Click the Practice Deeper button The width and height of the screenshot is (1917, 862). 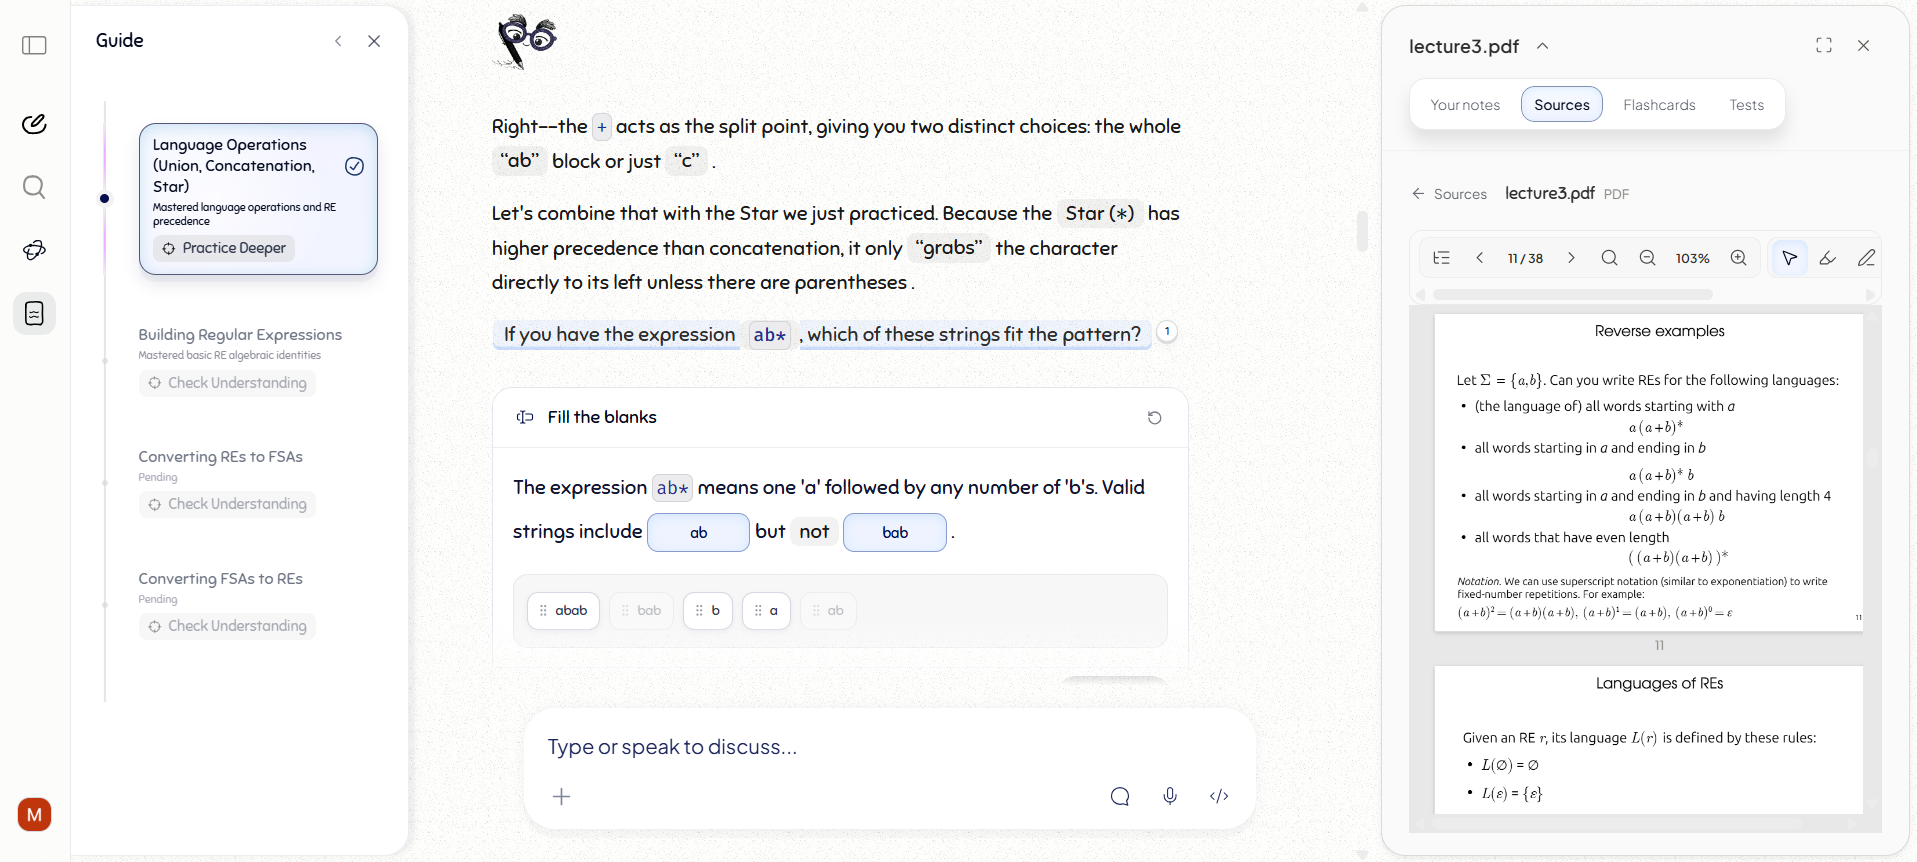[x=224, y=248]
